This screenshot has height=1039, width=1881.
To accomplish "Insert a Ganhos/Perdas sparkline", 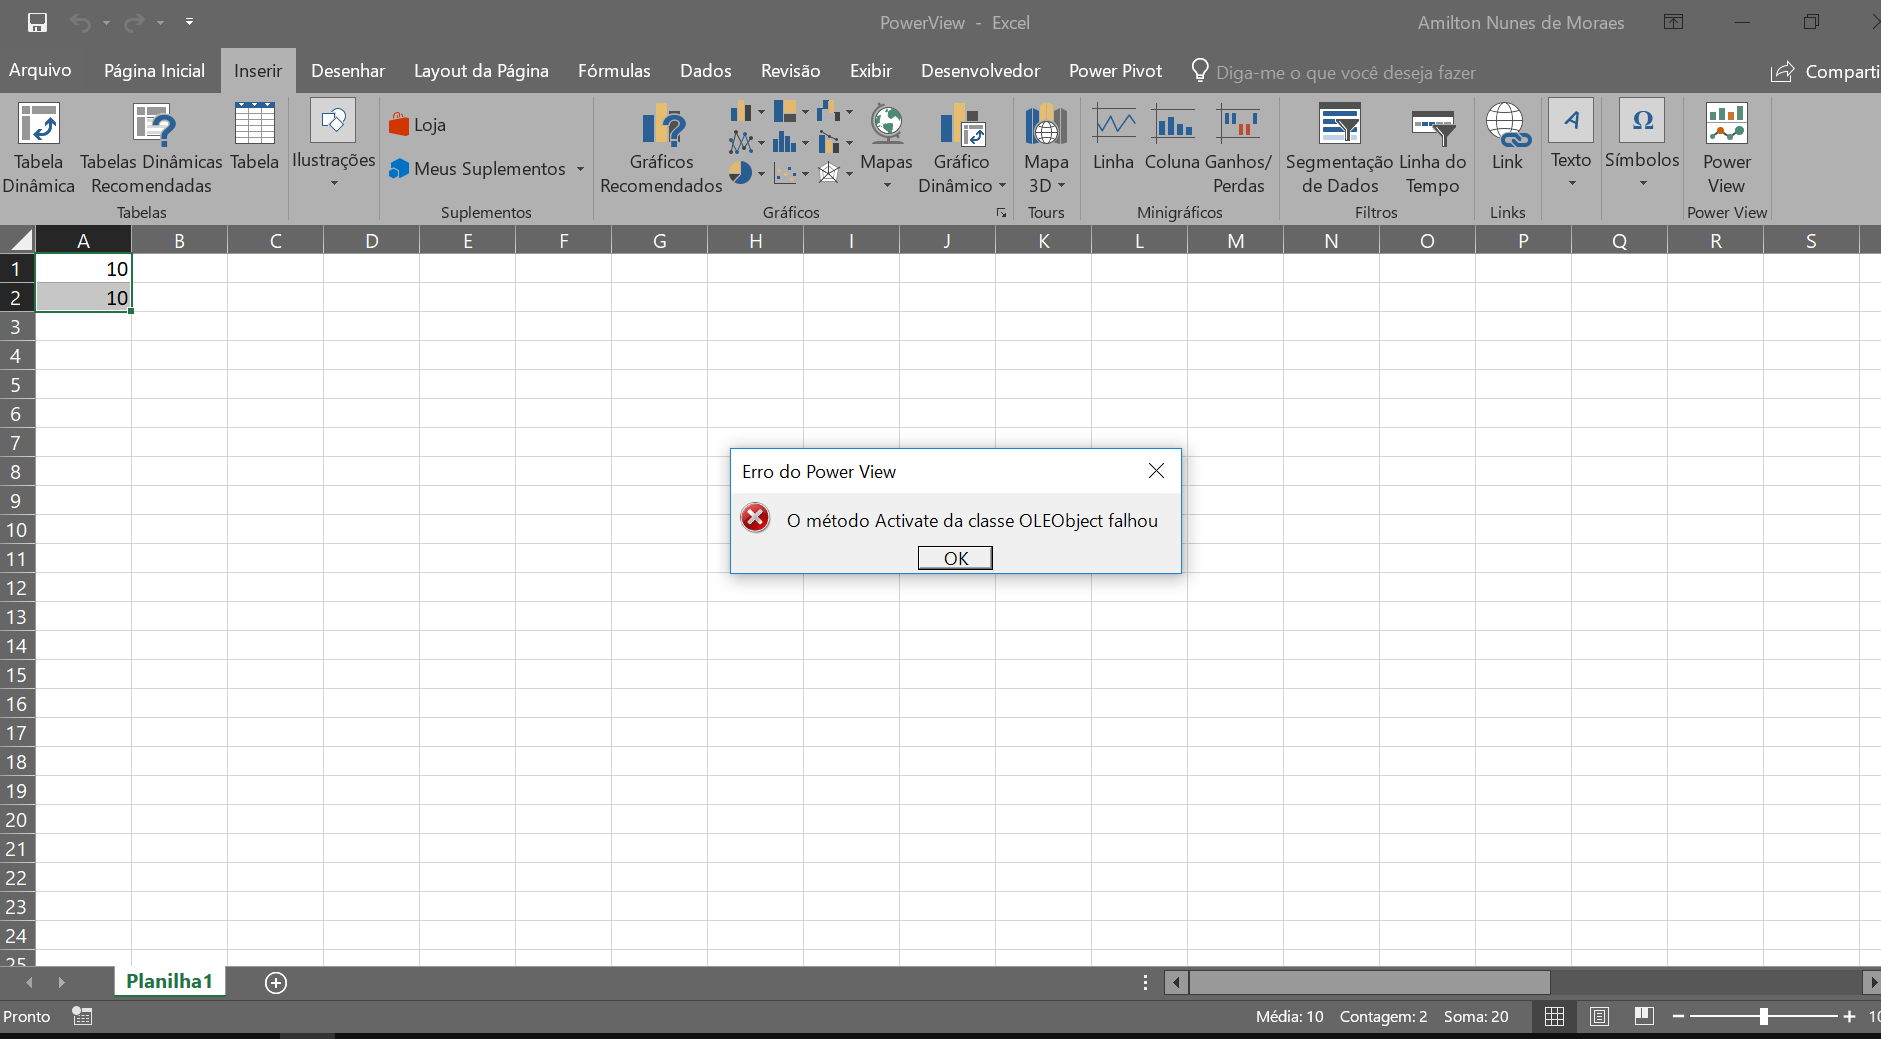I will pos(1239,148).
